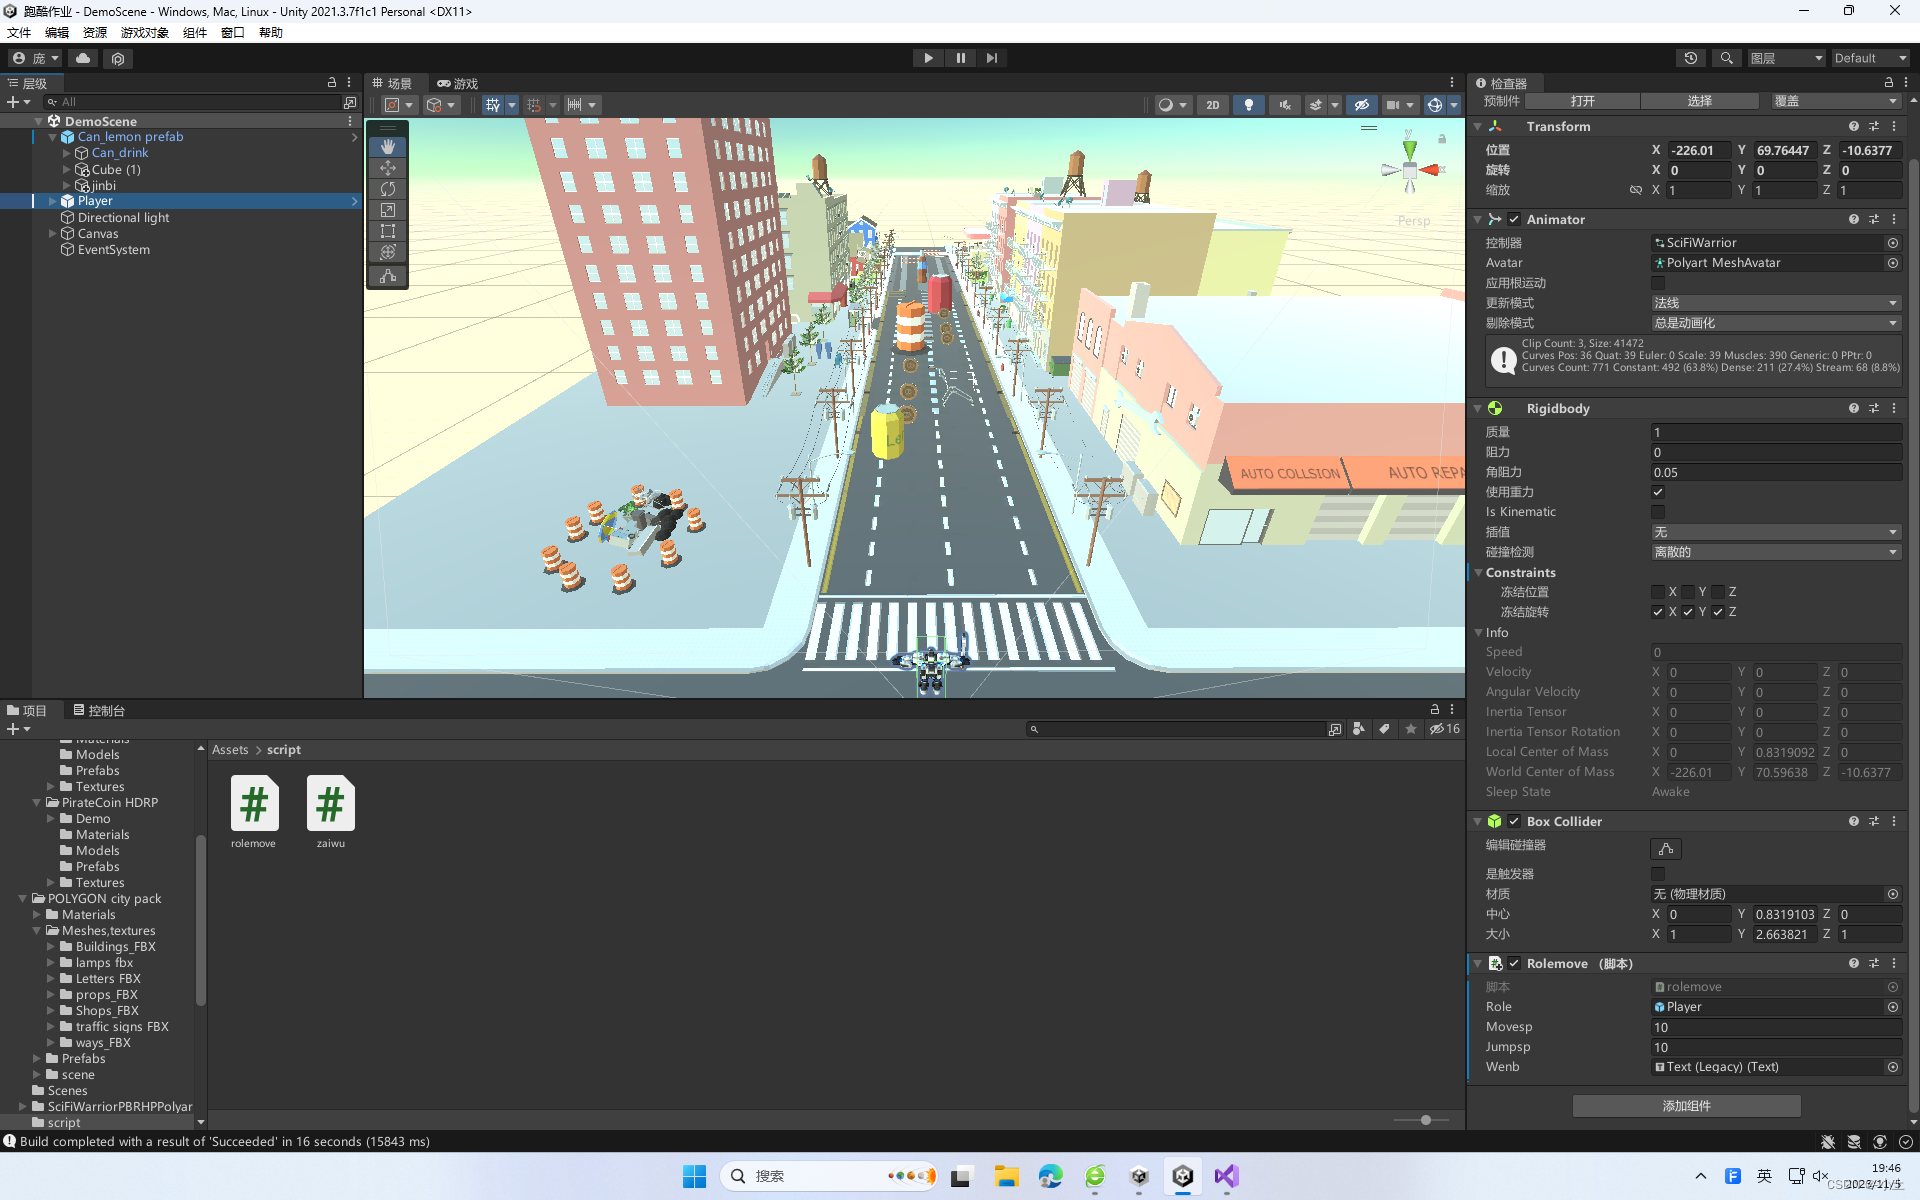
Task: Open the 游戏对象 menu
Action: pyautogui.click(x=144, y=32)
